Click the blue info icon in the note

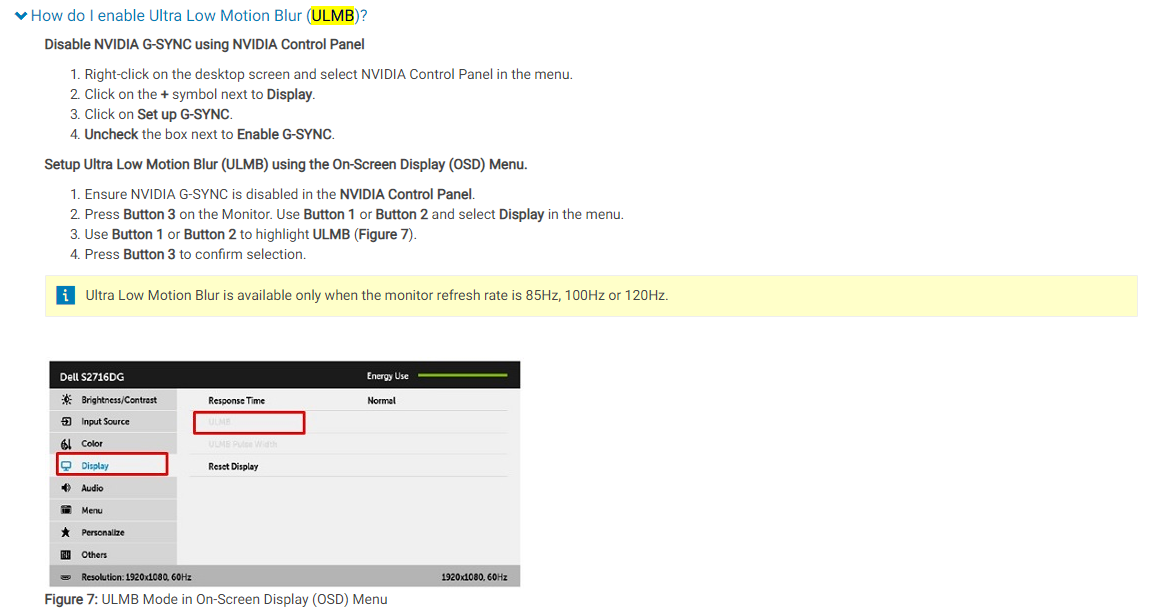pos(66,295)
